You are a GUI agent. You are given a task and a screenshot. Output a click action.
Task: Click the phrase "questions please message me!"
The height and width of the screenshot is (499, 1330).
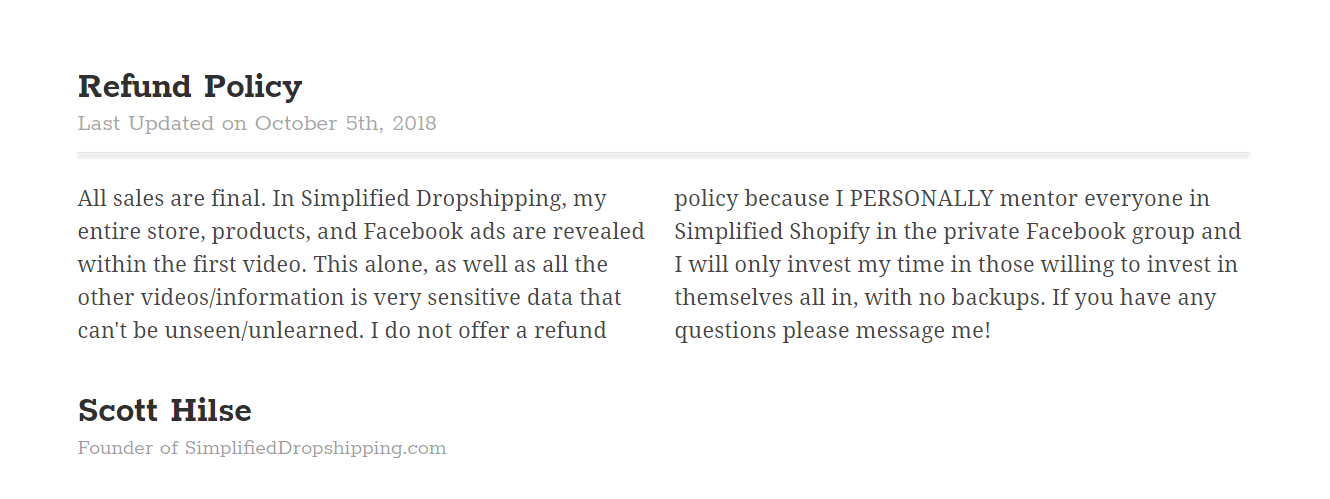(832, 330)
